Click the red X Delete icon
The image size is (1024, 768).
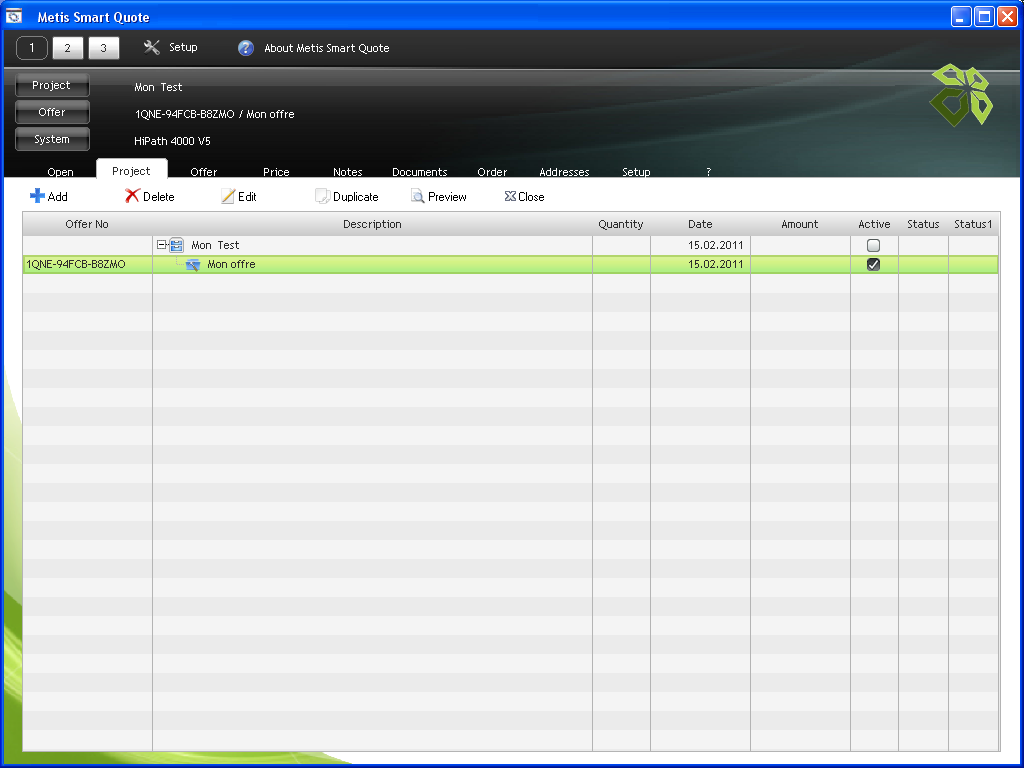point(133,196)
